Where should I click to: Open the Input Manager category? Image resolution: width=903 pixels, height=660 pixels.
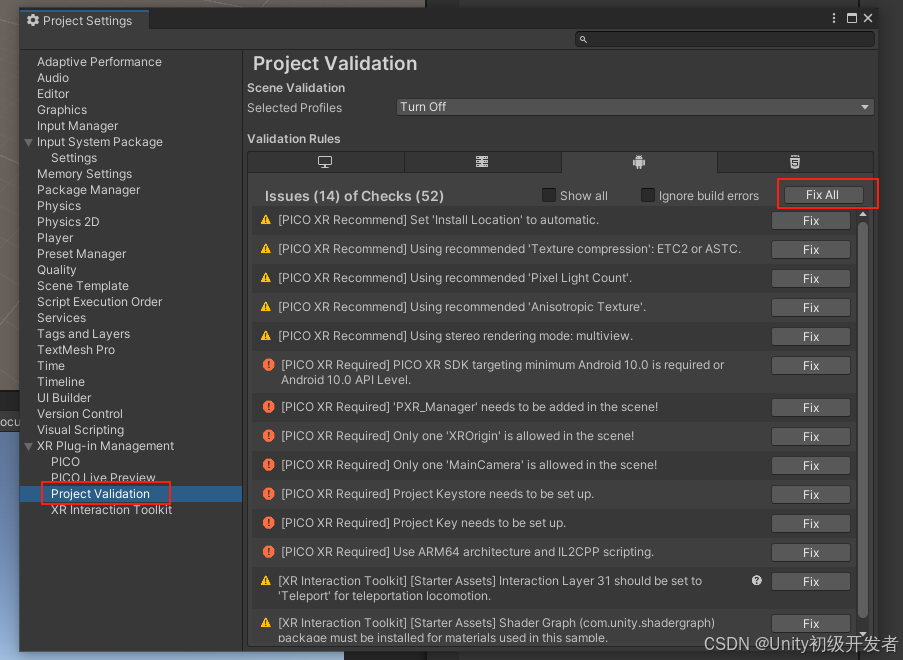tap(77, 126)
